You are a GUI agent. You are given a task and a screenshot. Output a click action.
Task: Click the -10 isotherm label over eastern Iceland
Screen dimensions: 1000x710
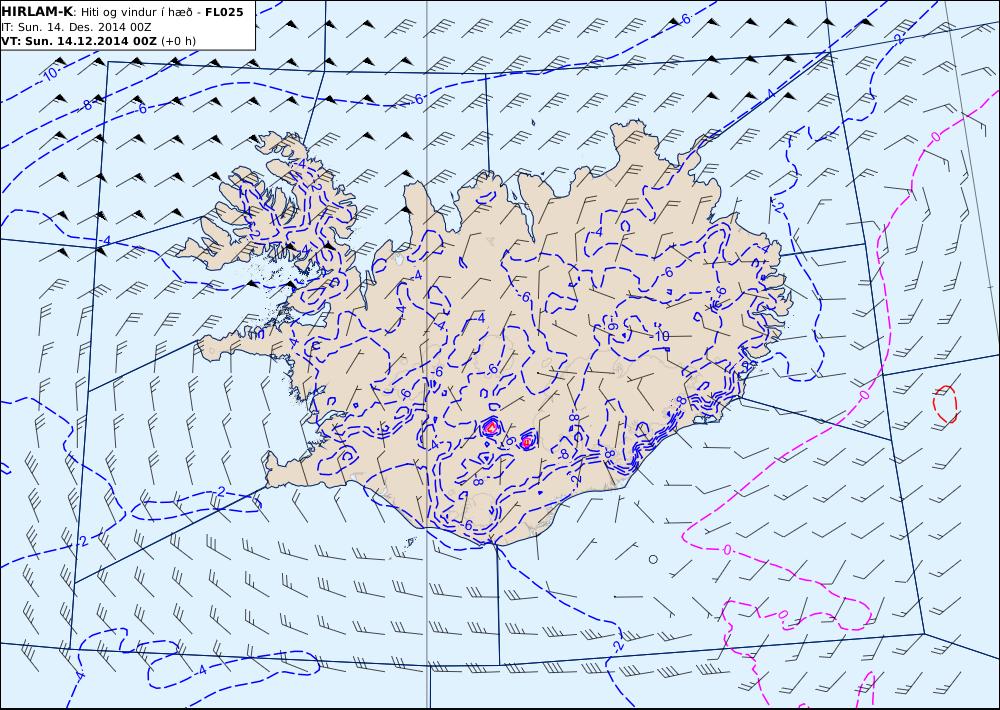click(660, 336)
